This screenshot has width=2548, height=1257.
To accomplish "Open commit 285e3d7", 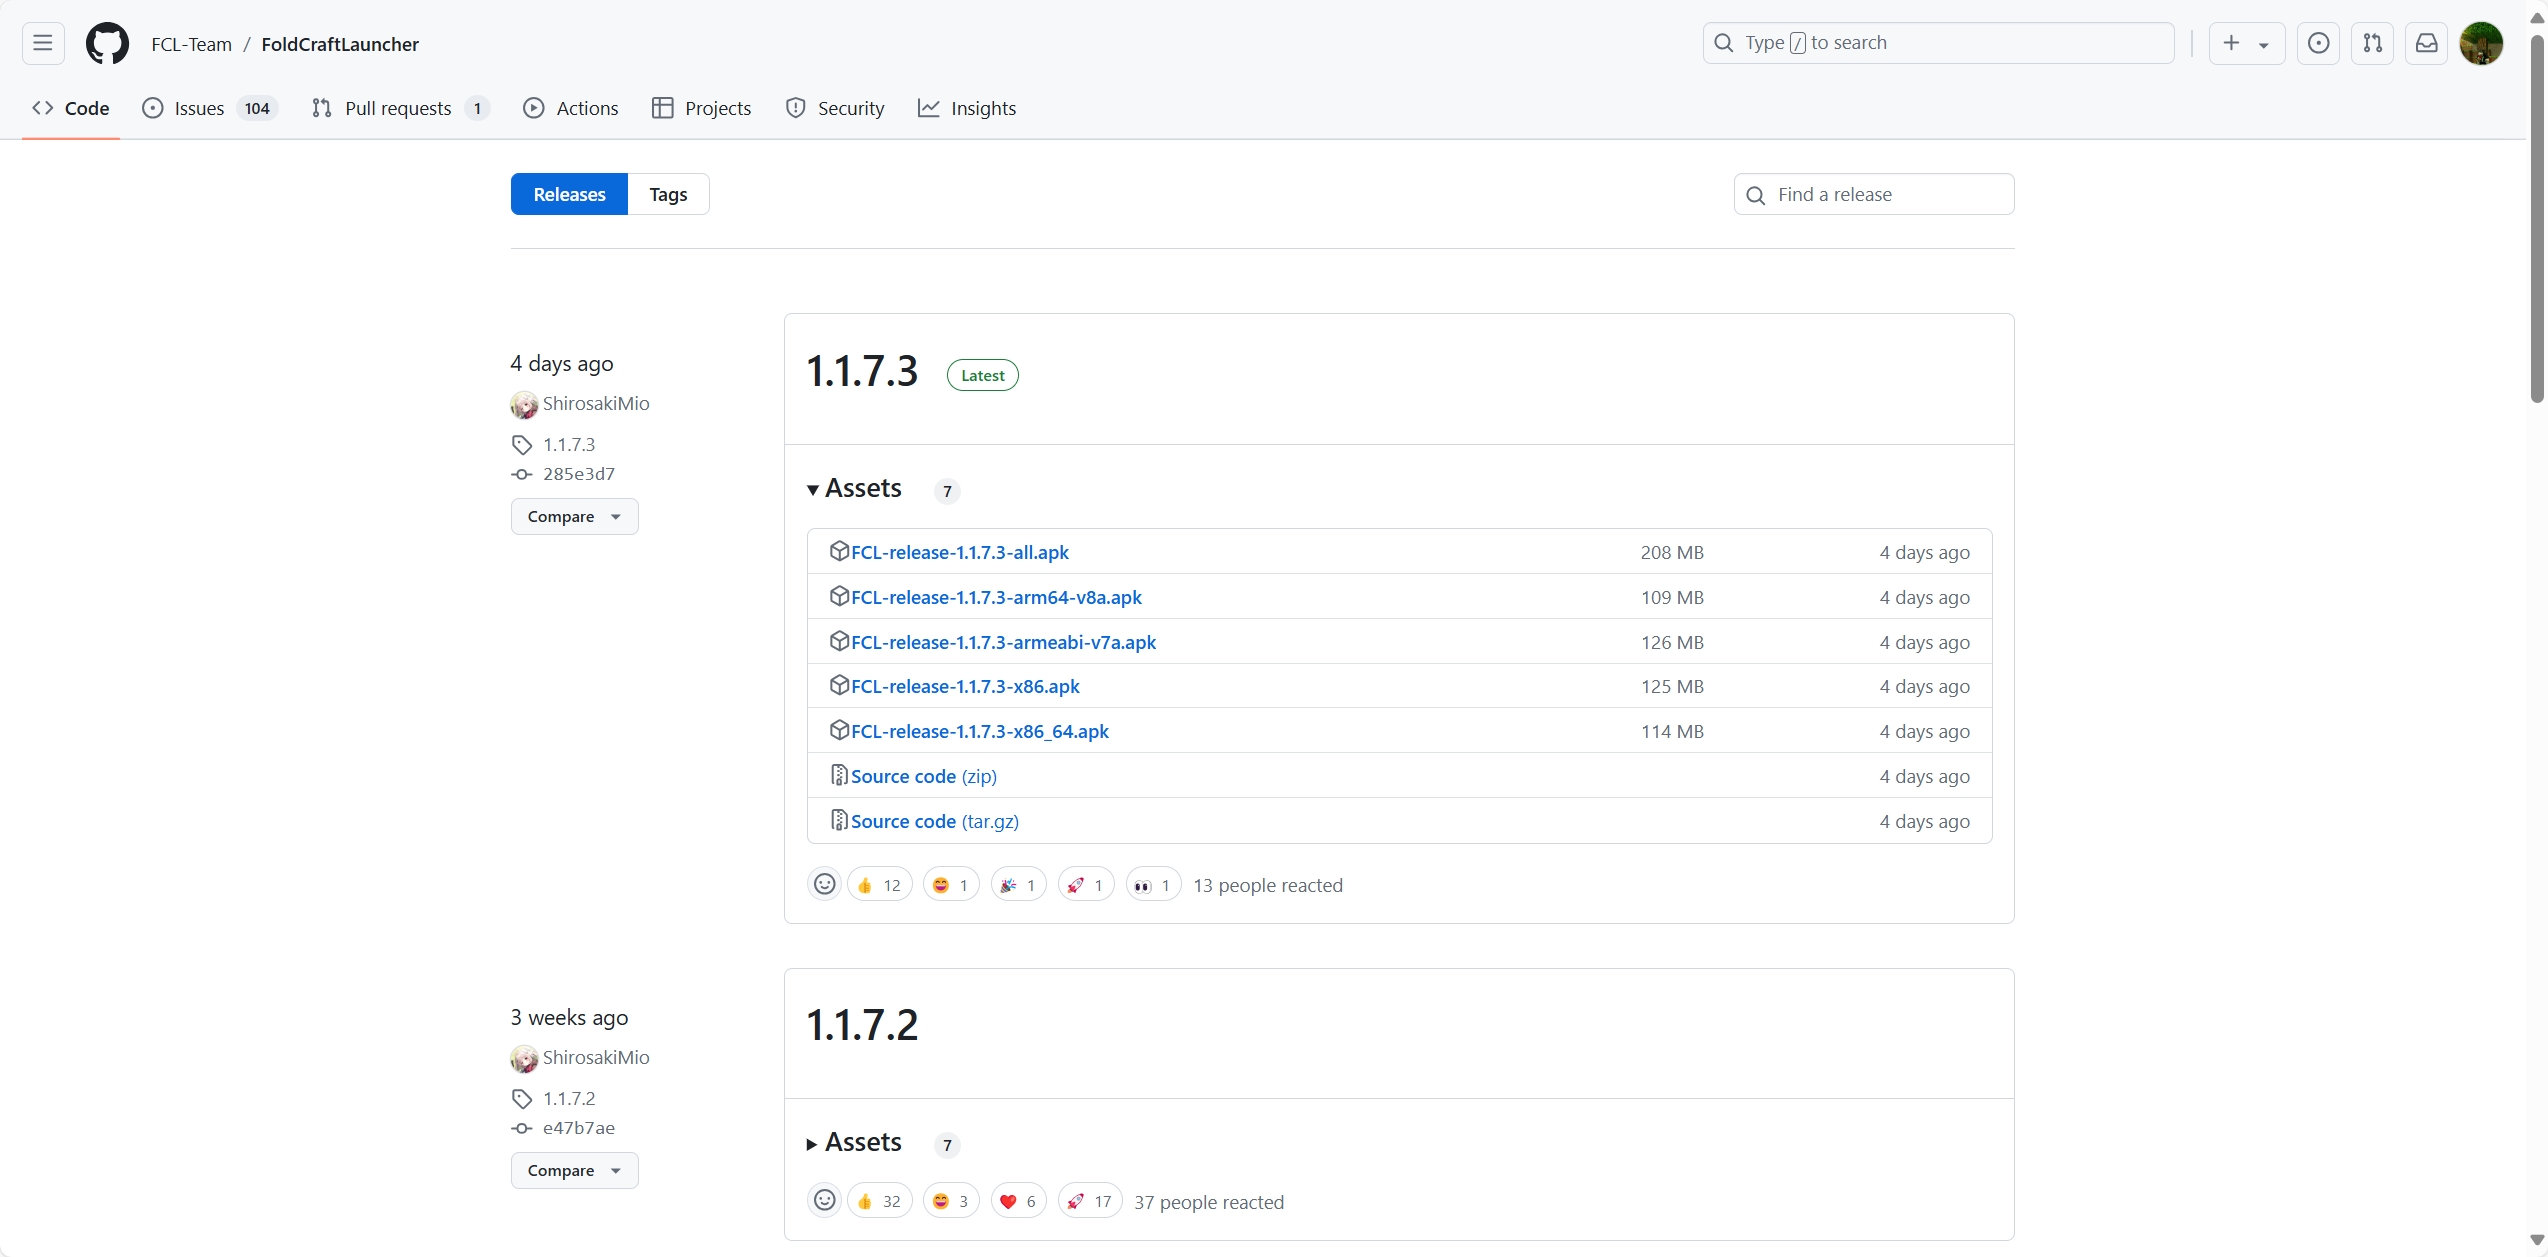I will click(578, 474).
